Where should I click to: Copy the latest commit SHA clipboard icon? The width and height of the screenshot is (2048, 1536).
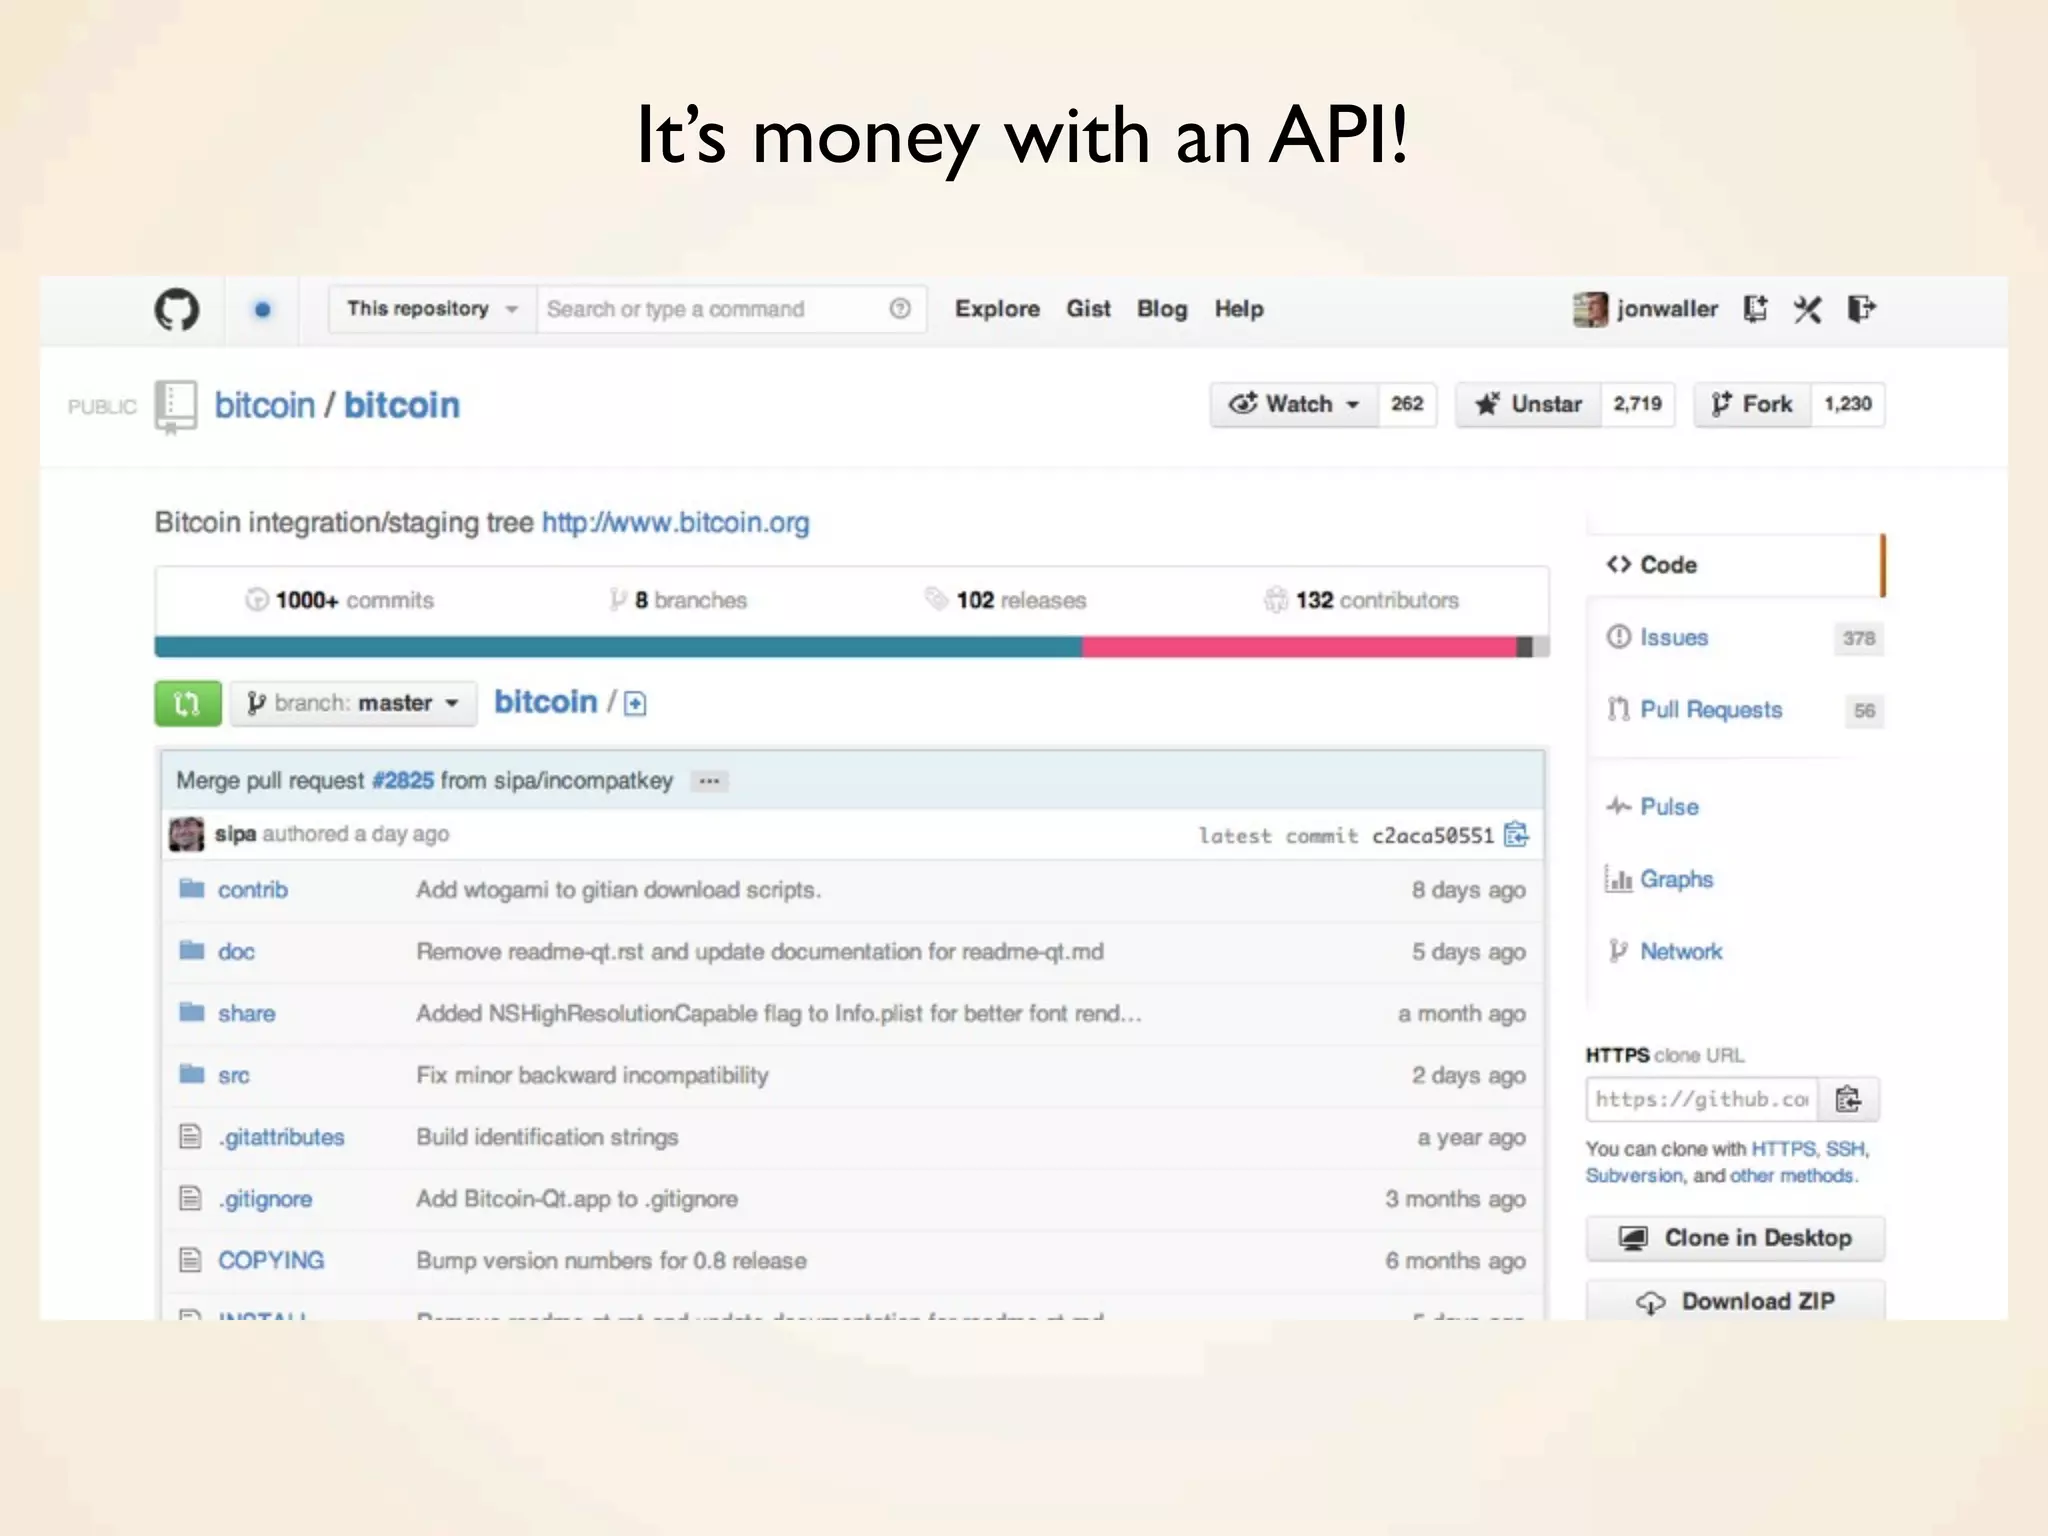1516,834
